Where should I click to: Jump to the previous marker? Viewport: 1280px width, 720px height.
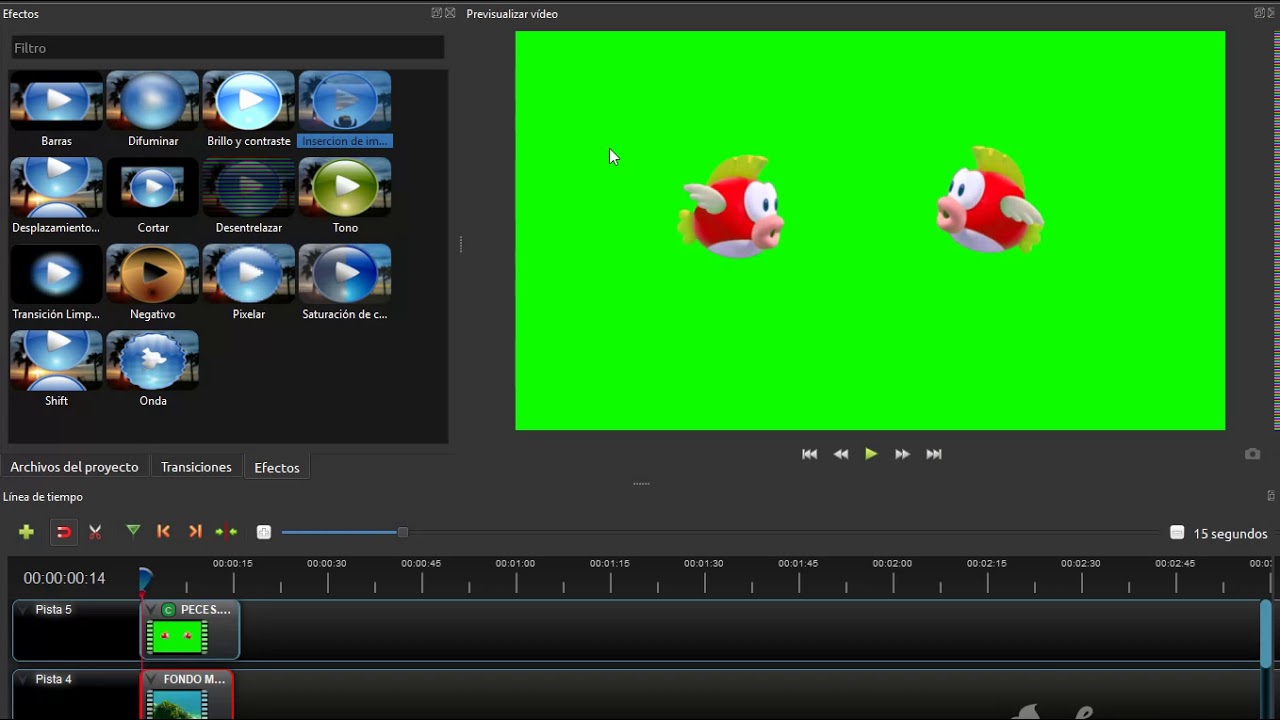pyautogui.click(x=164, y=532)
